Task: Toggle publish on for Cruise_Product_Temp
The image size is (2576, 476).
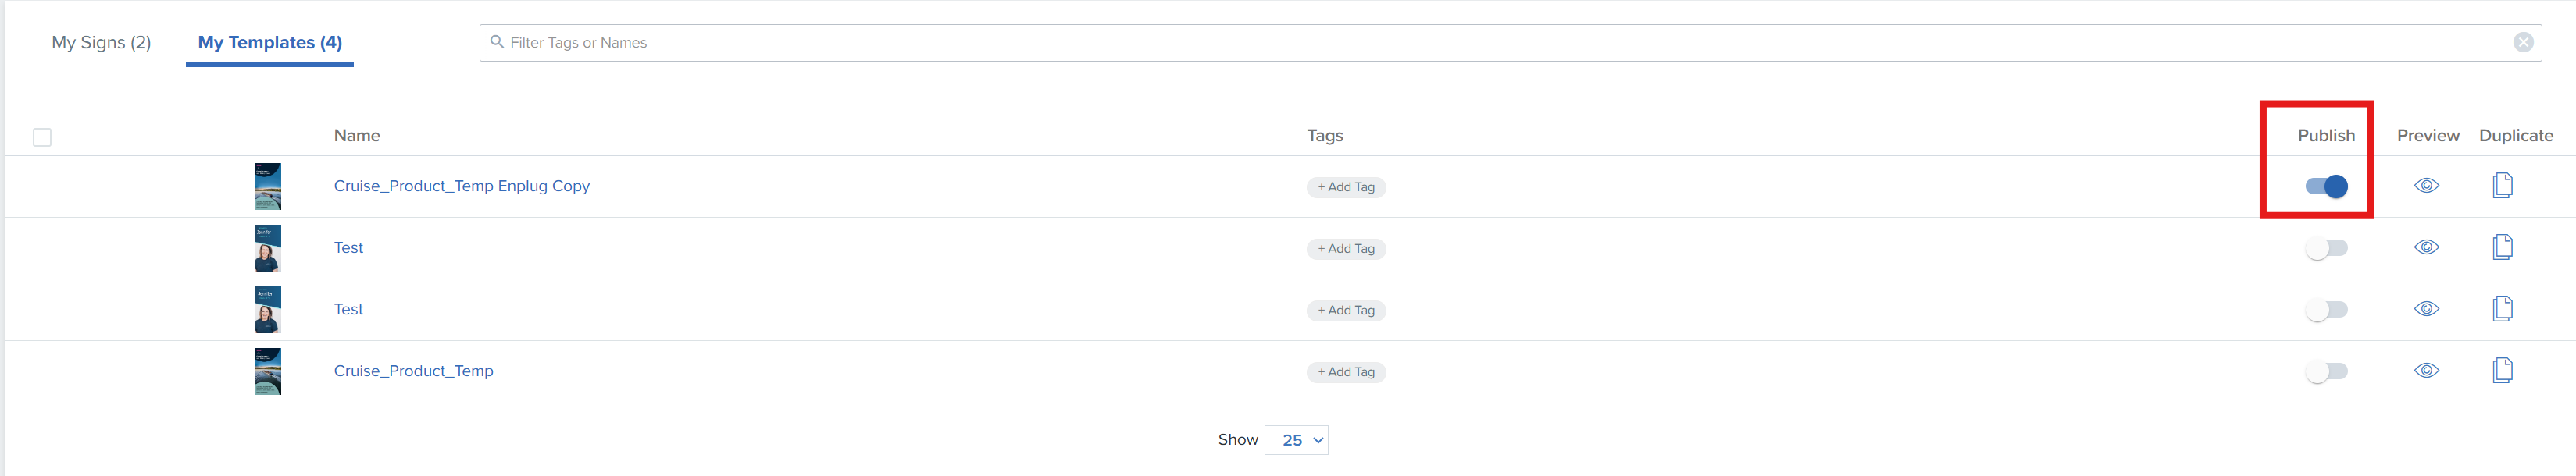Action: [2326, 372]
